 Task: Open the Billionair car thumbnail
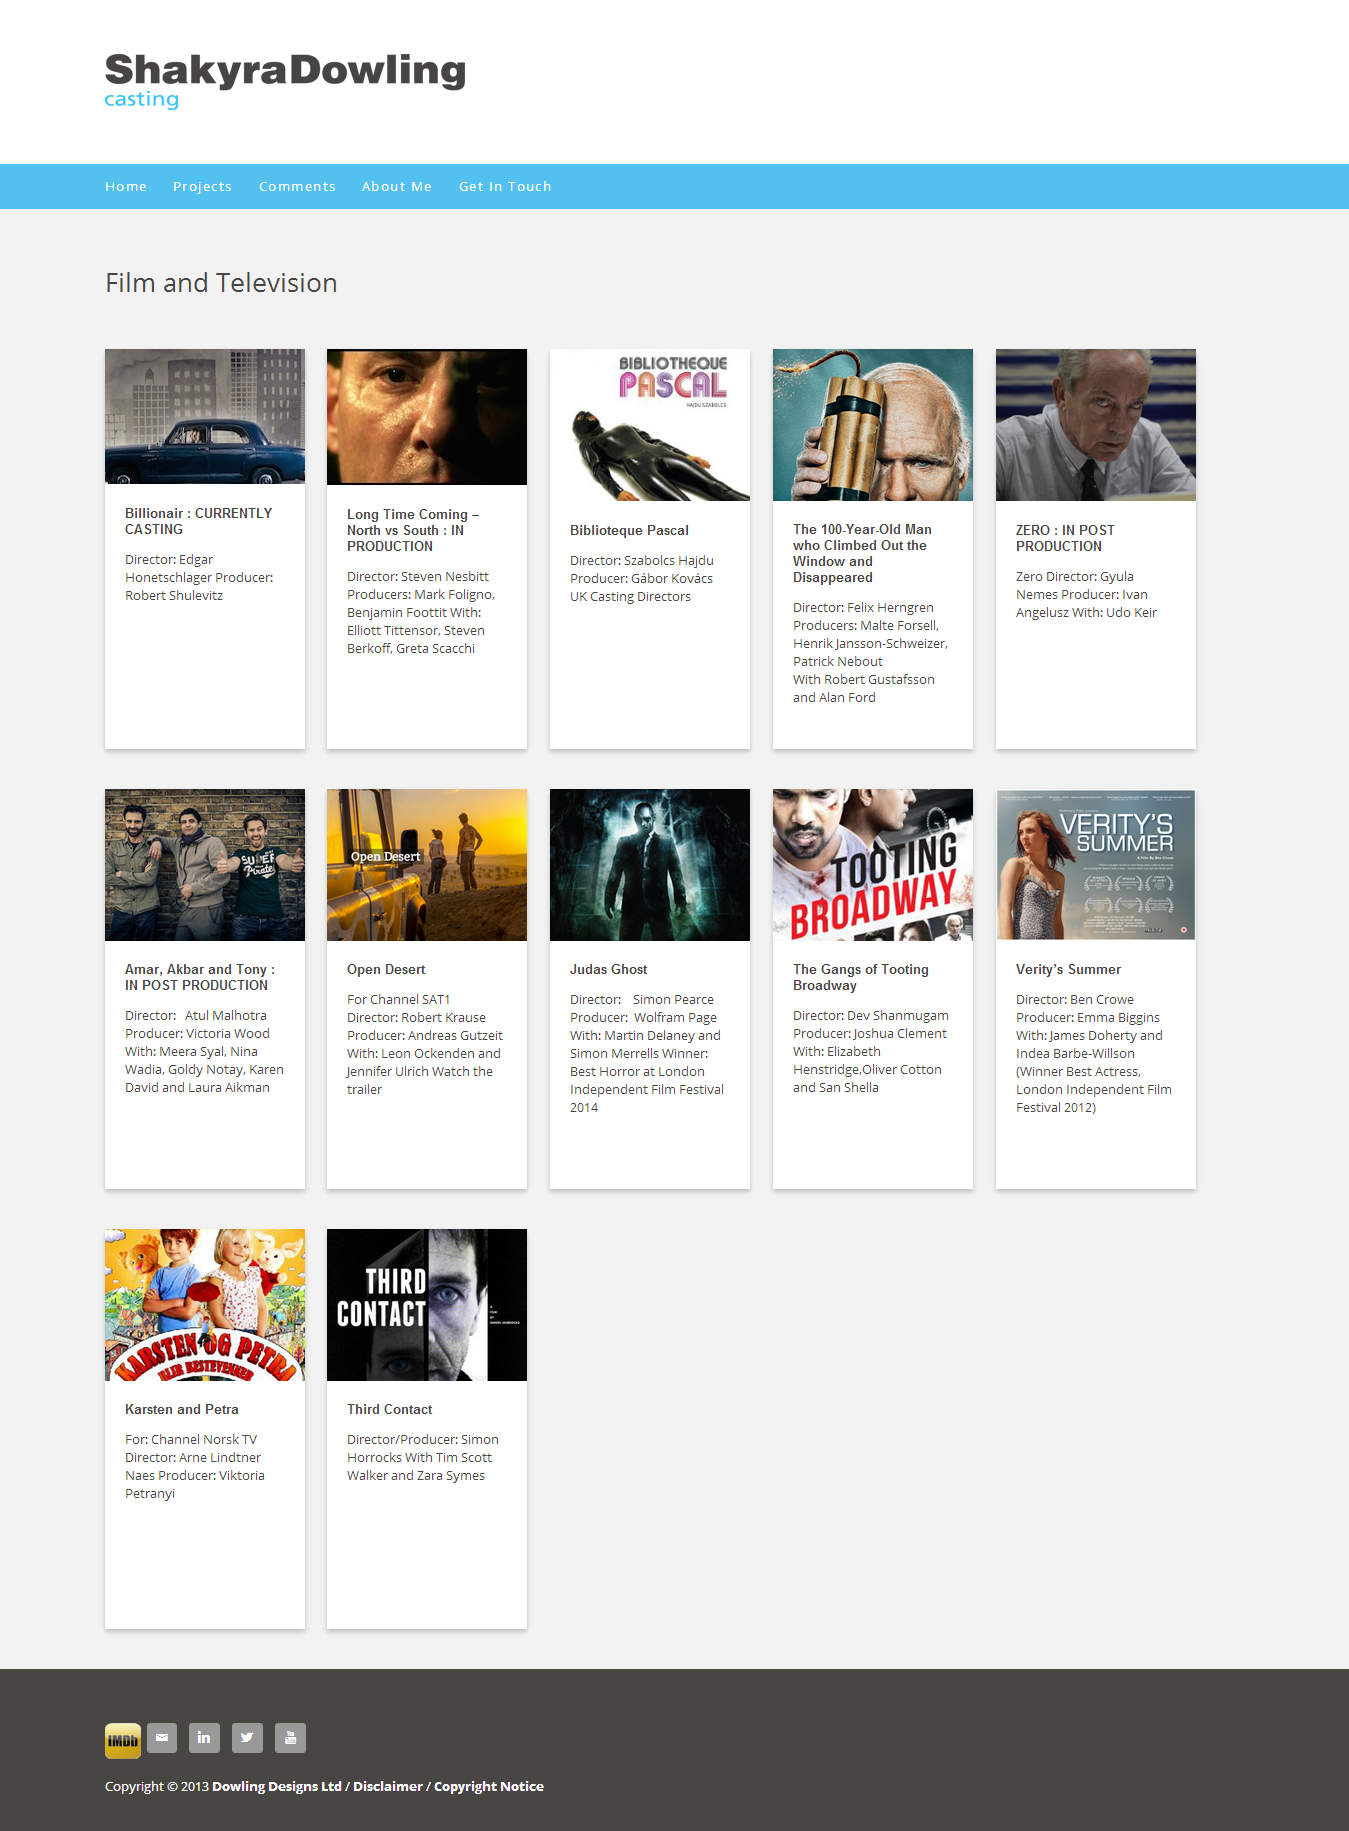[205, 416]
